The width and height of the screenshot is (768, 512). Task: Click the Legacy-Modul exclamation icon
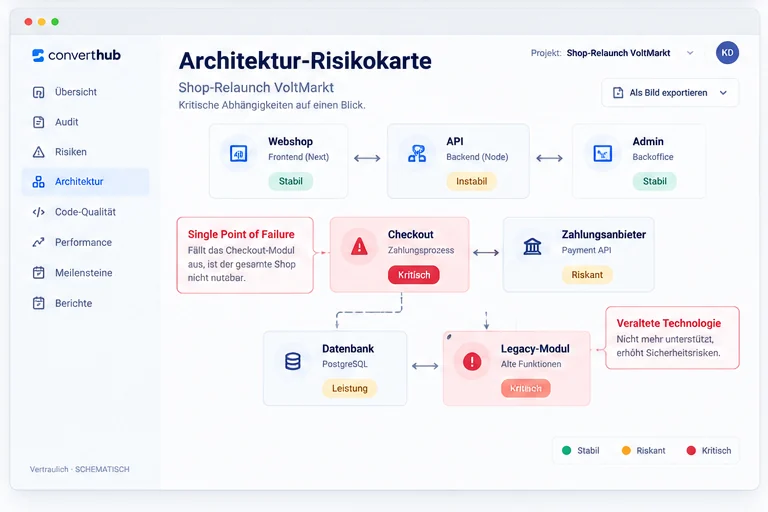[x=472, y=362]
